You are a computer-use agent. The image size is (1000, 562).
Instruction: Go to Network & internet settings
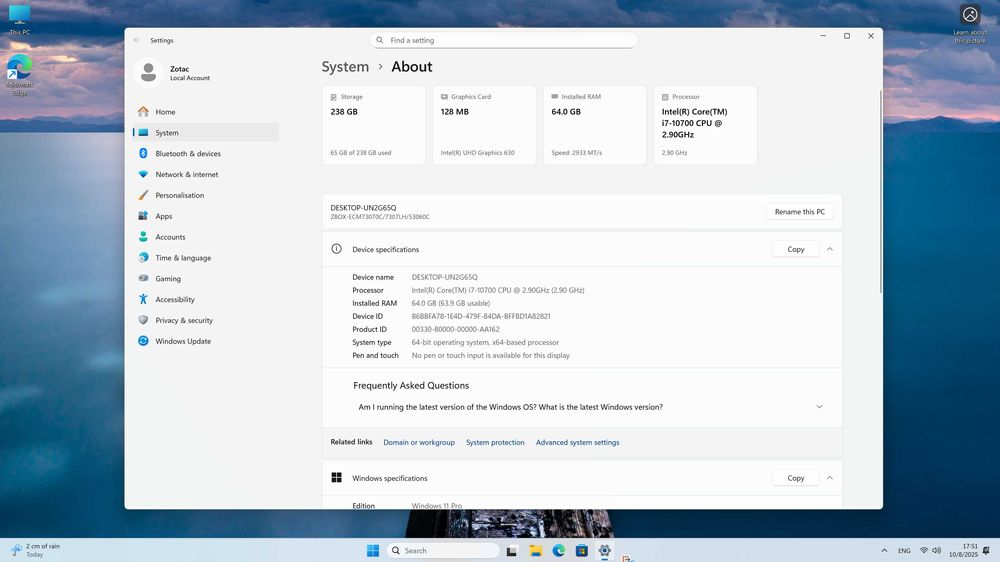(205, 174)
